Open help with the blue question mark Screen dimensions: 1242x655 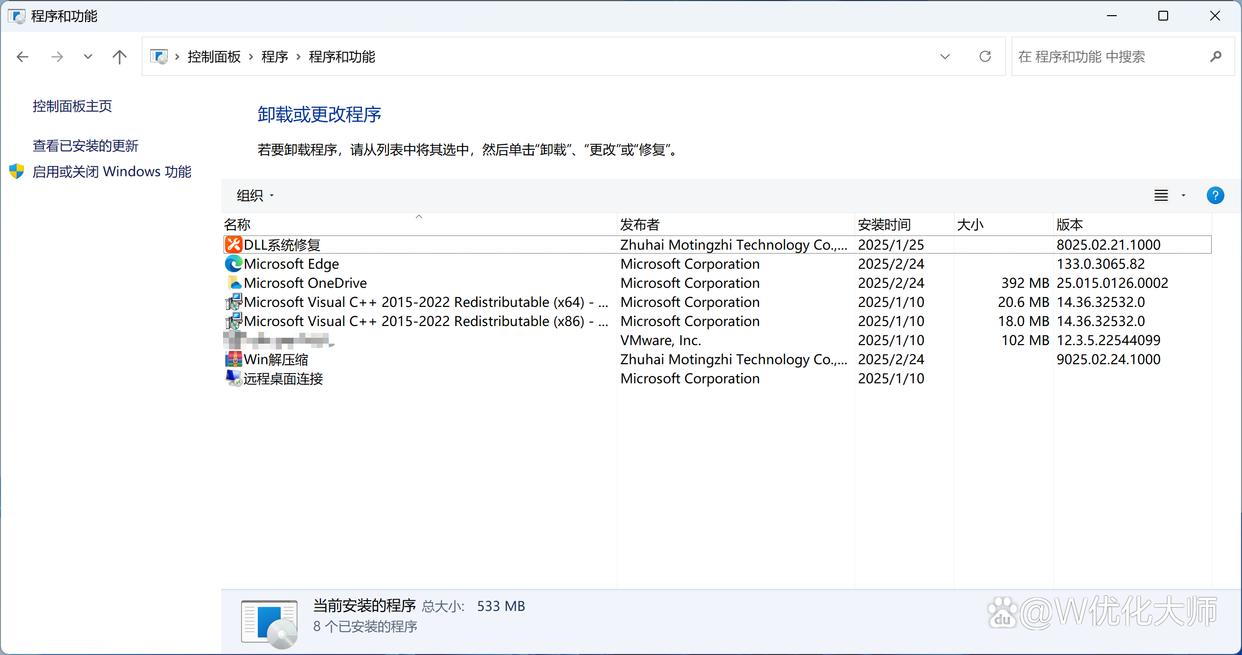[x=1215, y=196]
